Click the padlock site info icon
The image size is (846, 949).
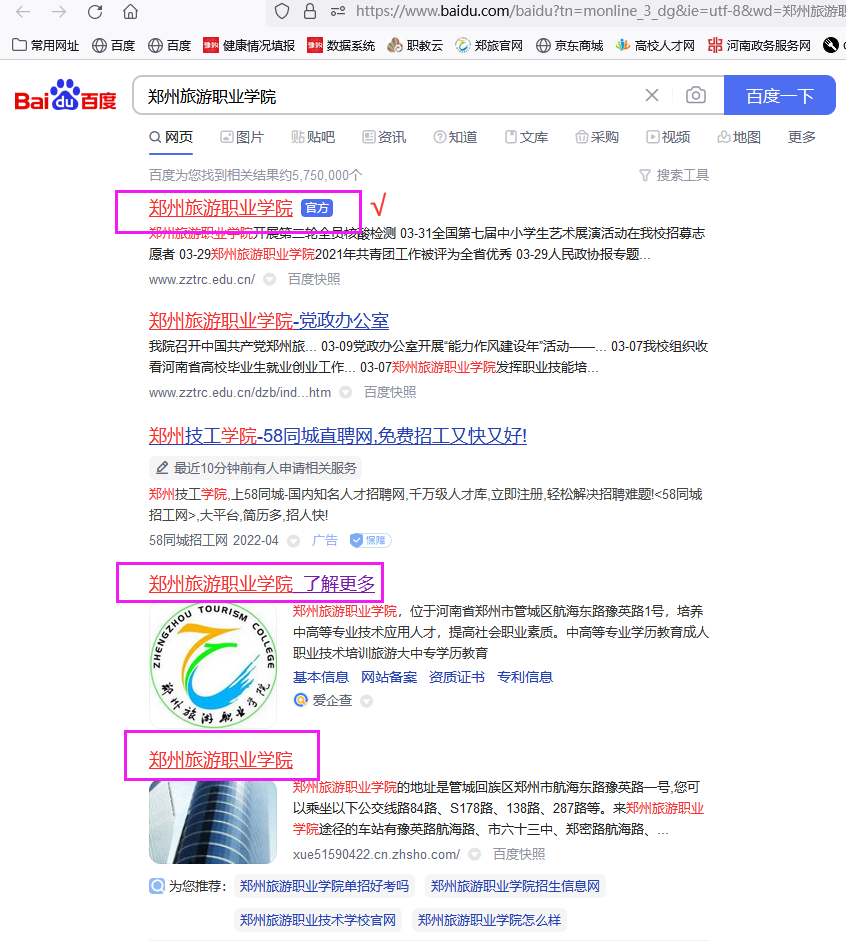point(310,11)
